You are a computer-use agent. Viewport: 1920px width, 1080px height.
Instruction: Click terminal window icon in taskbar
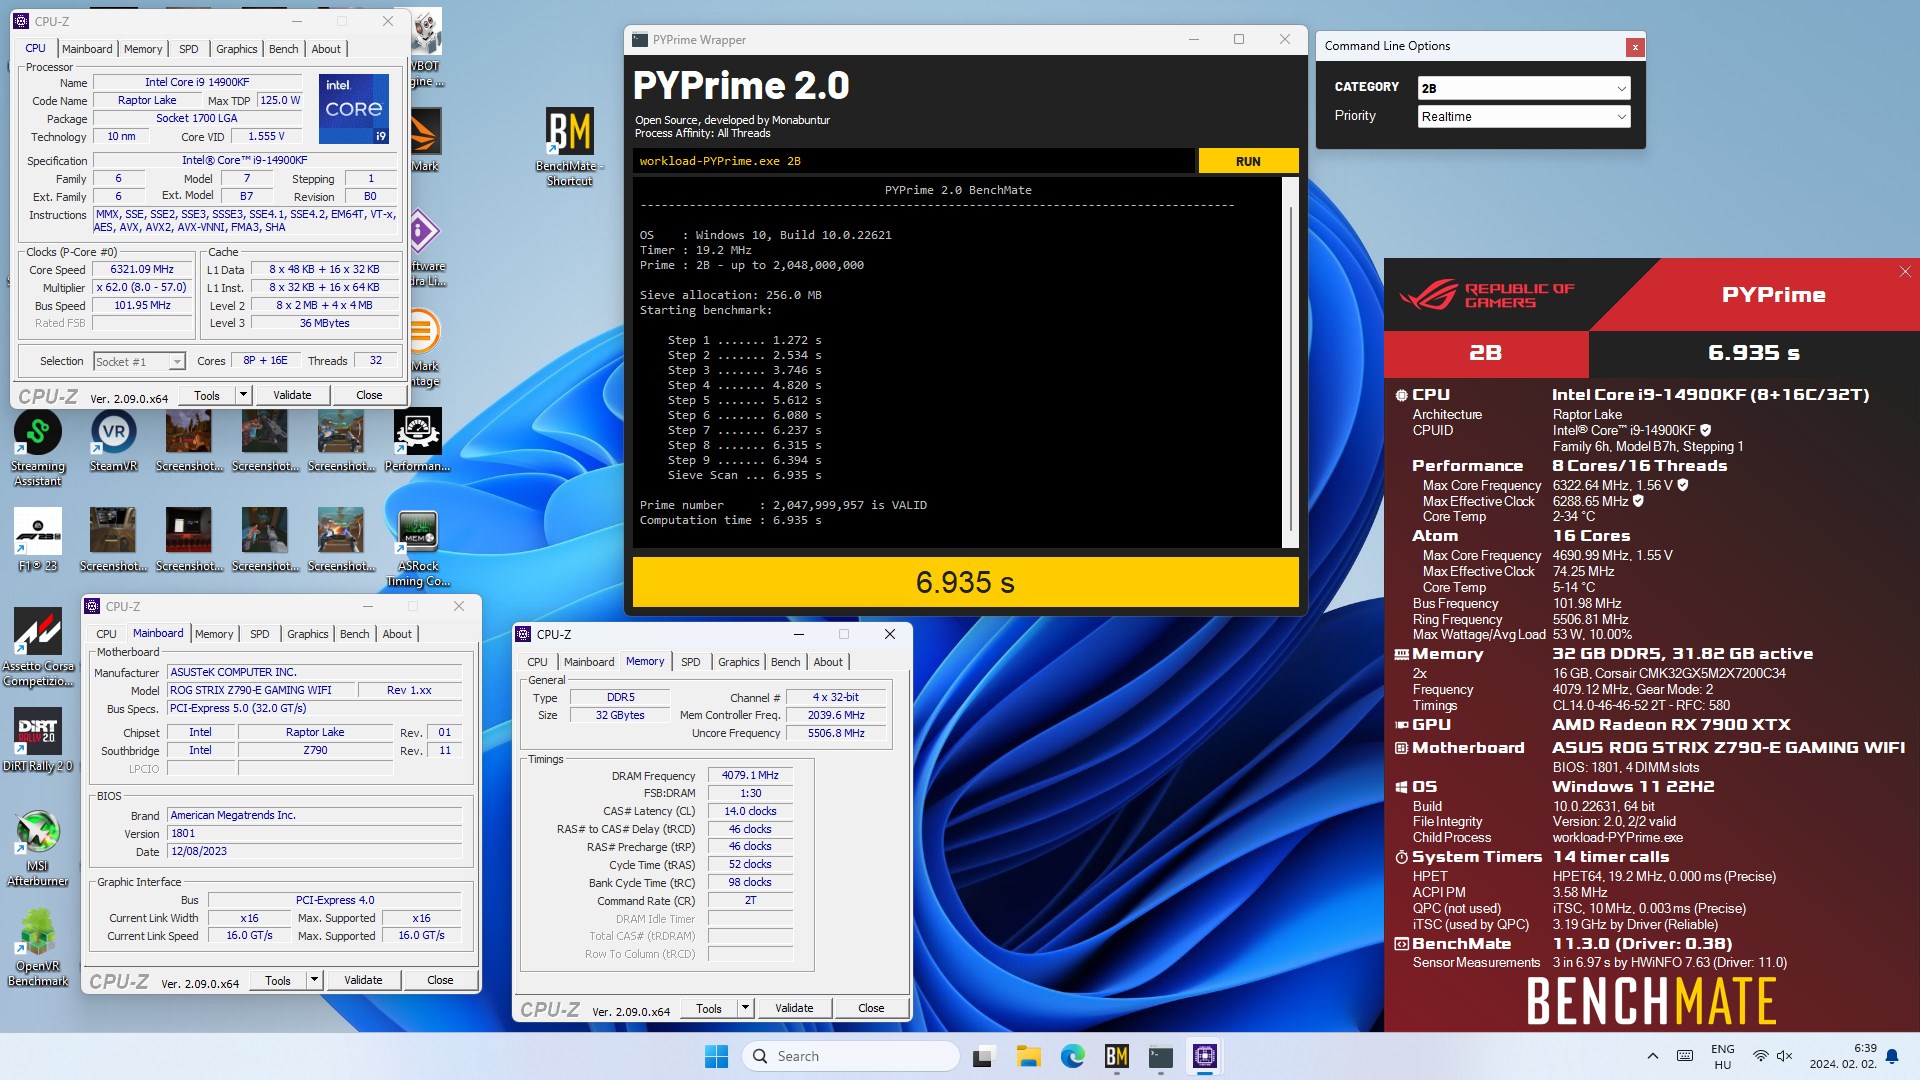(x=1161, y=1056)
